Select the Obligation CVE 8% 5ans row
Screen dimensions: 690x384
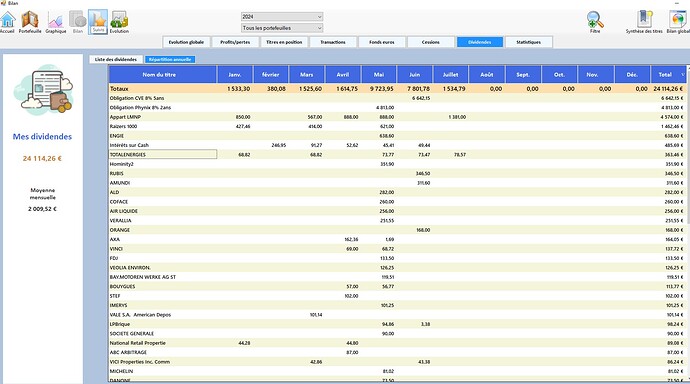tap(397, 98)
